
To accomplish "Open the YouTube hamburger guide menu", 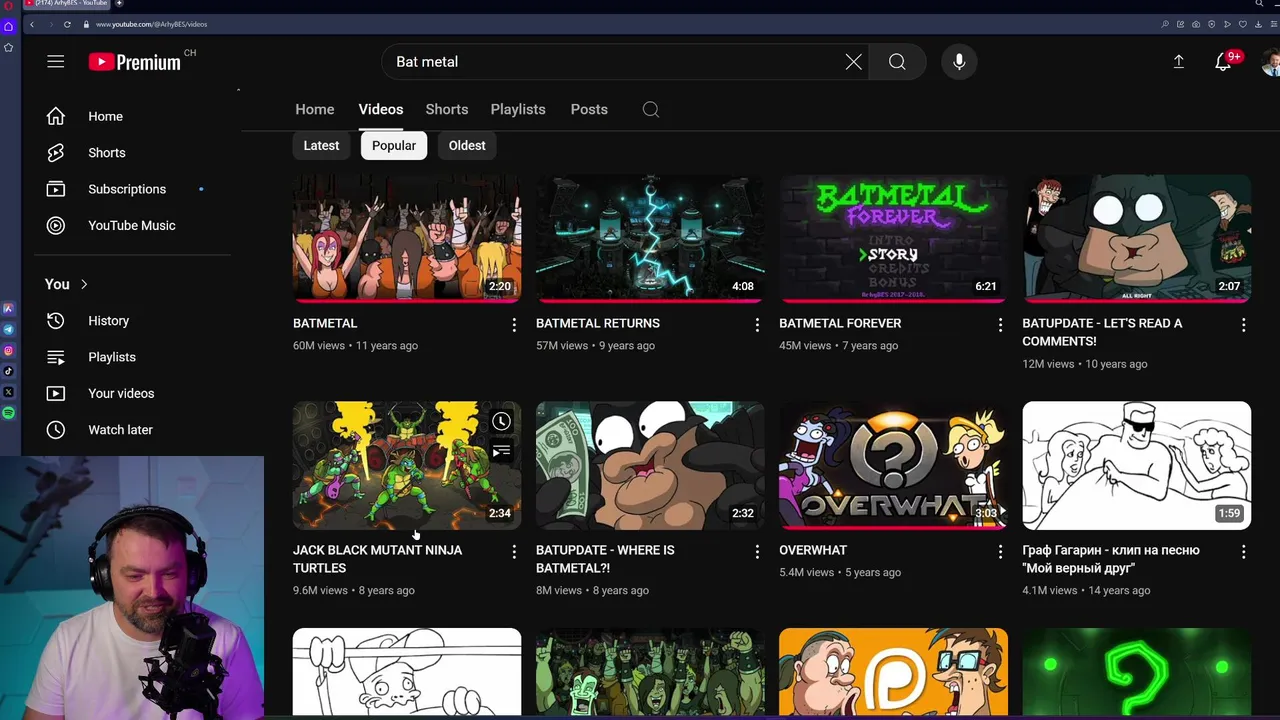I will [56, 62].
